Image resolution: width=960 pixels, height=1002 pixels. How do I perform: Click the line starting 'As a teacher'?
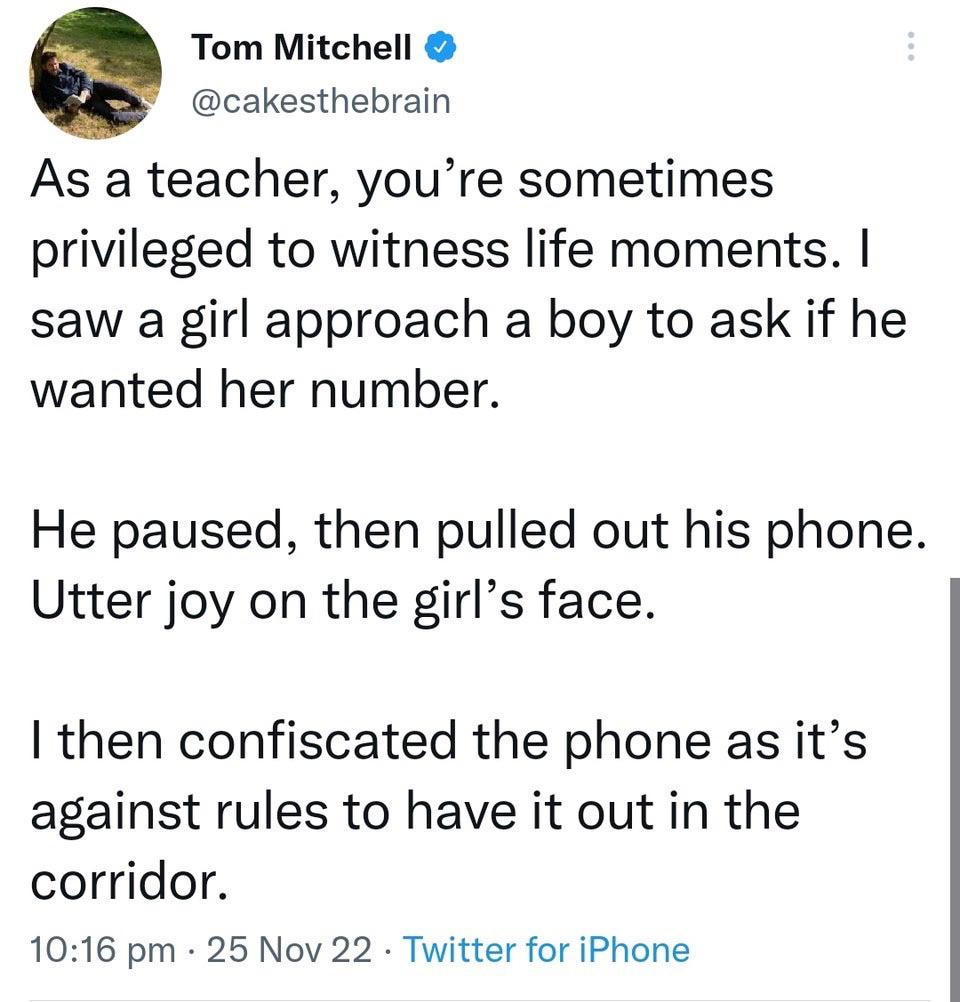(x=402, y=183)
